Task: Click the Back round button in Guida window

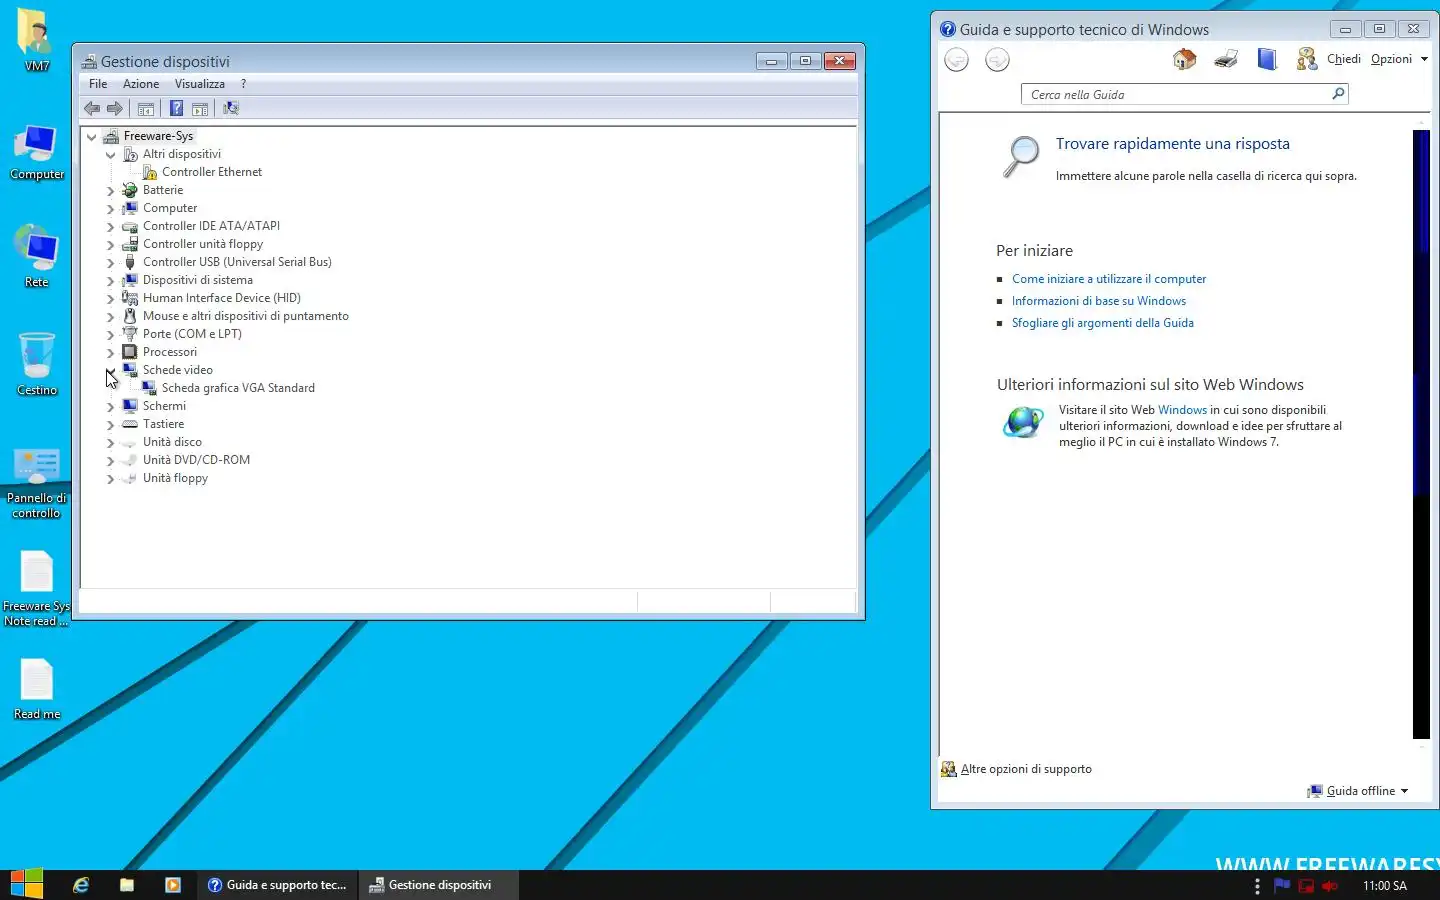Action: coord(956,60)
